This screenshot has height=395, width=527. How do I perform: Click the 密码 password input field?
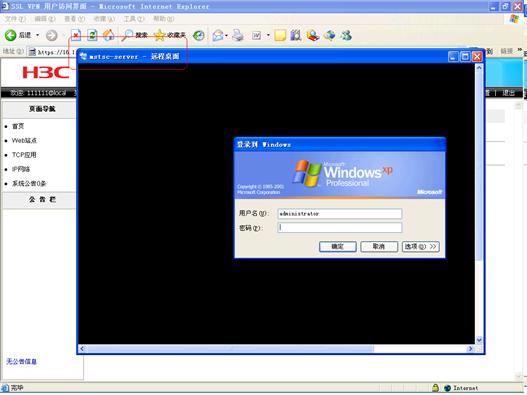340,228
